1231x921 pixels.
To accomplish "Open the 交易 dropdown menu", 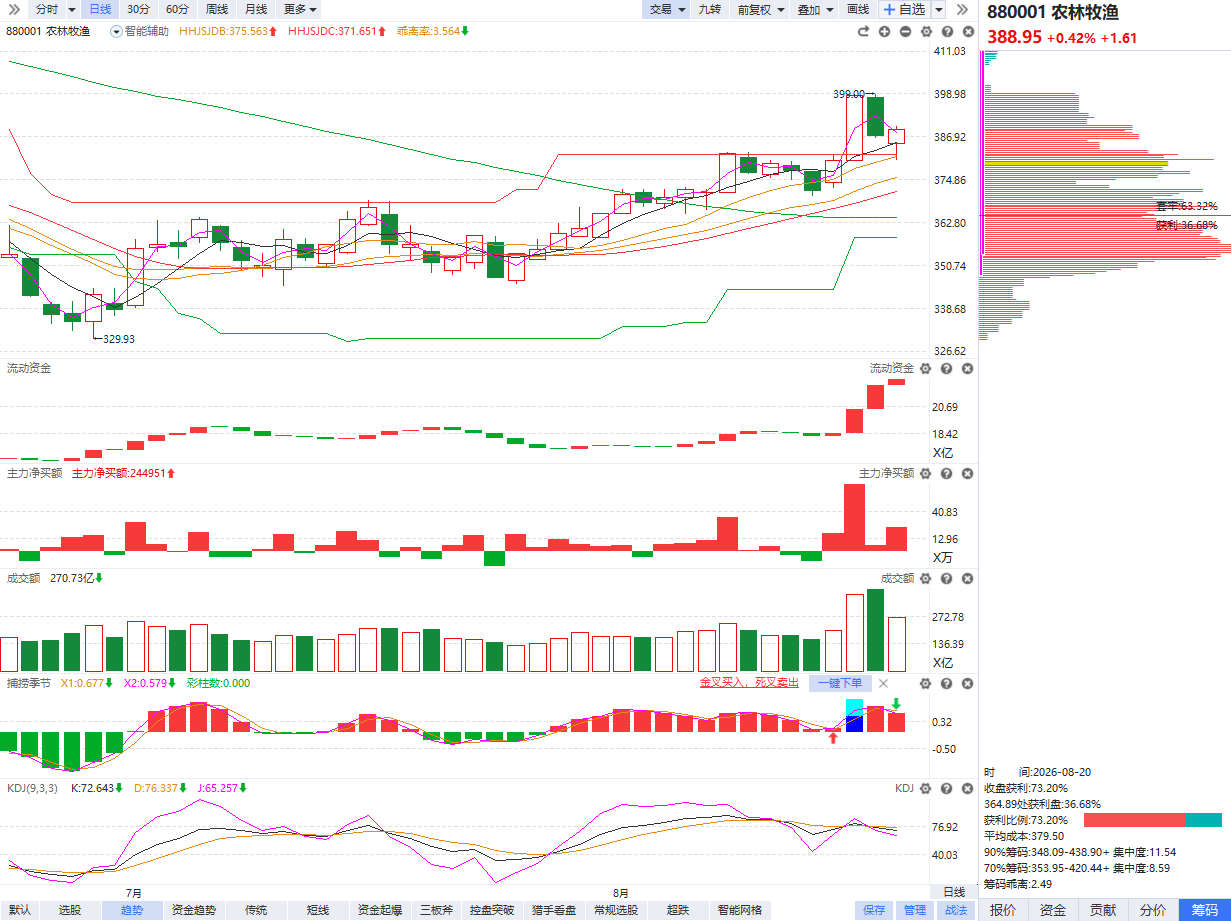I will click(666, 9).
